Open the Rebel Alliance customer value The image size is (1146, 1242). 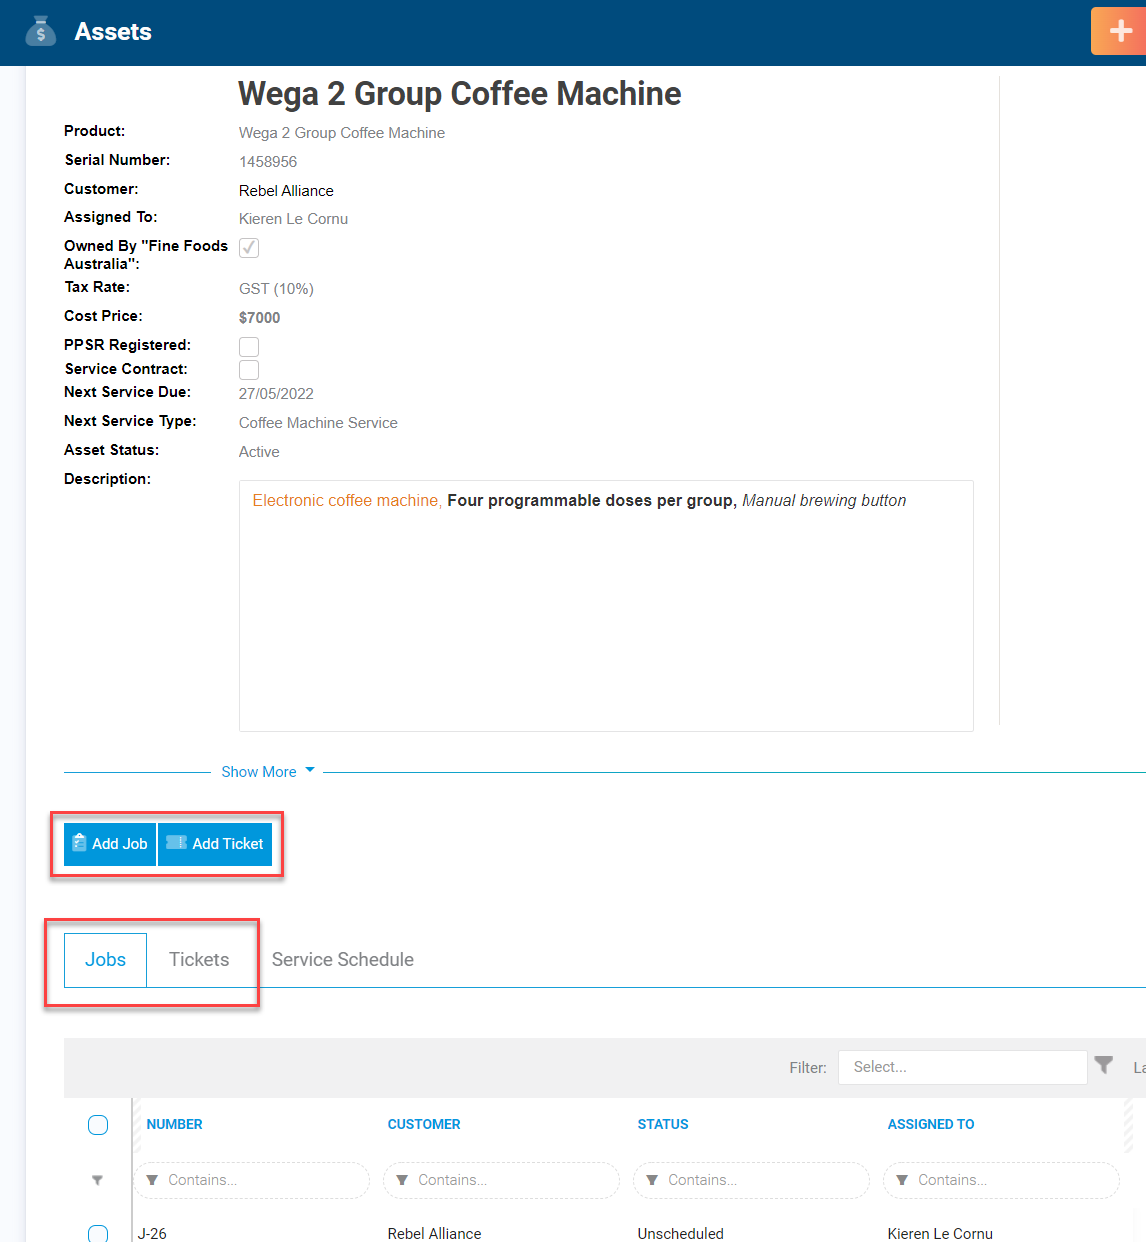[286, 191]
